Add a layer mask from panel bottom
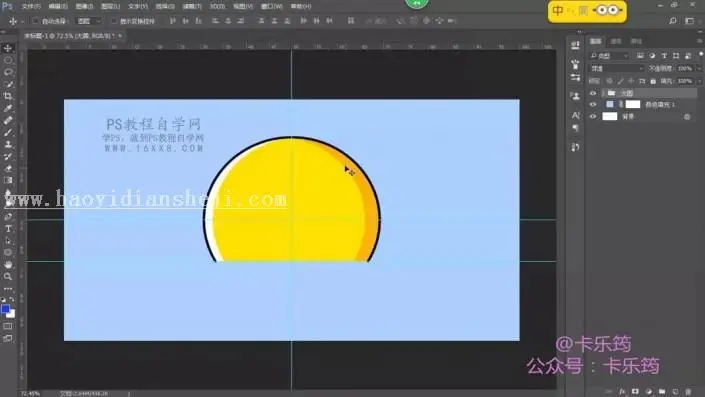 click(x=635, y=392)
